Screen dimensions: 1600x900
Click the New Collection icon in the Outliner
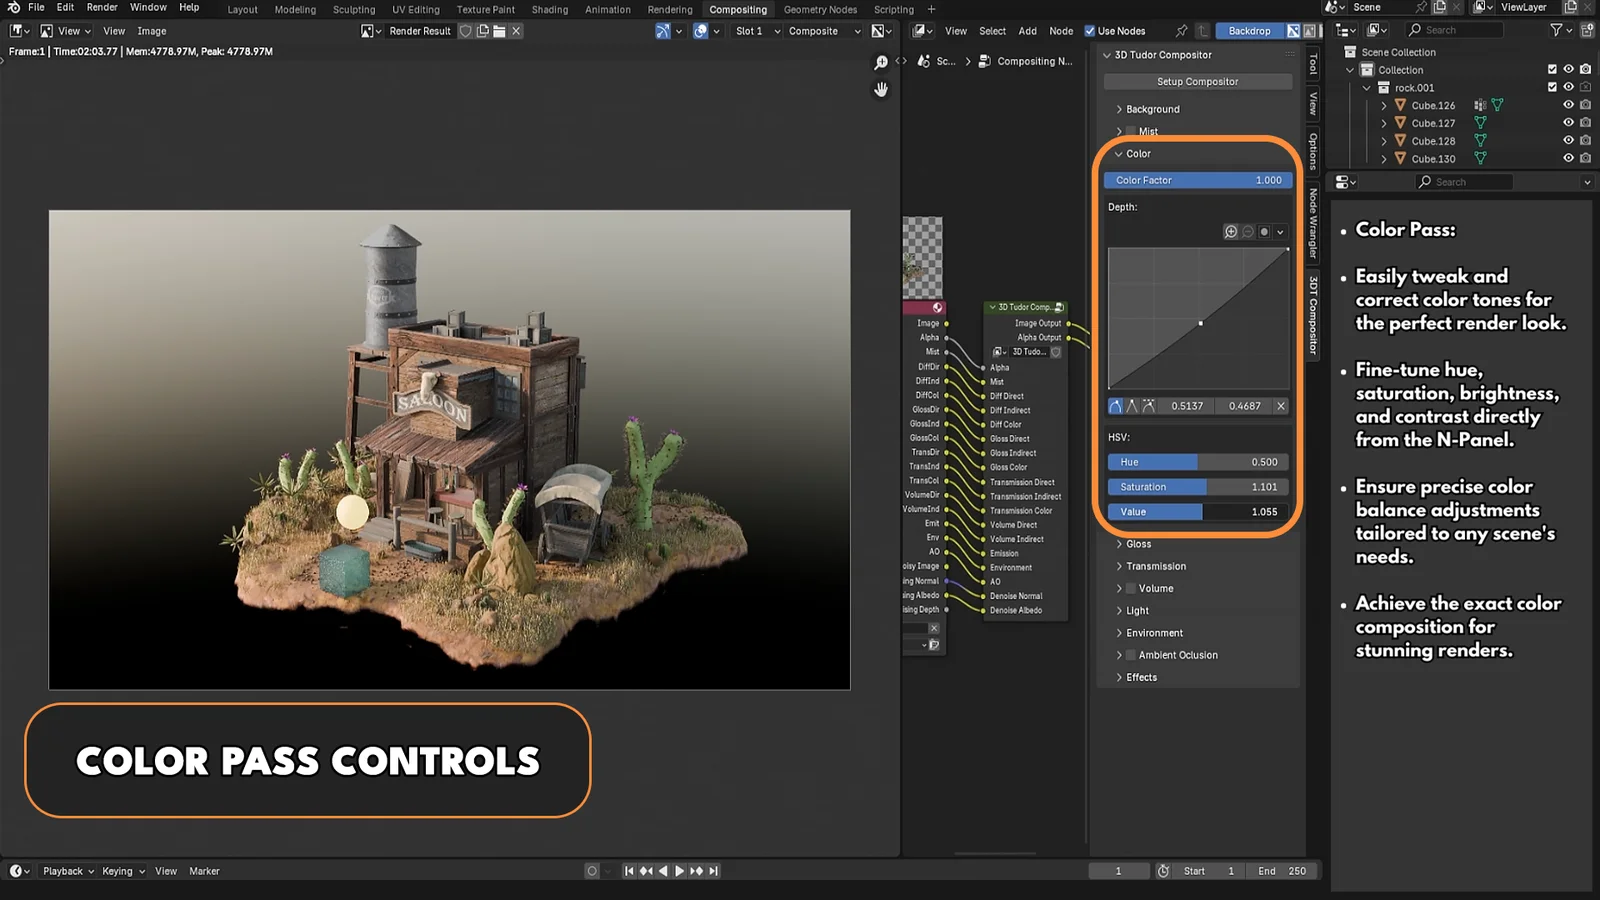coord(1587,29)
